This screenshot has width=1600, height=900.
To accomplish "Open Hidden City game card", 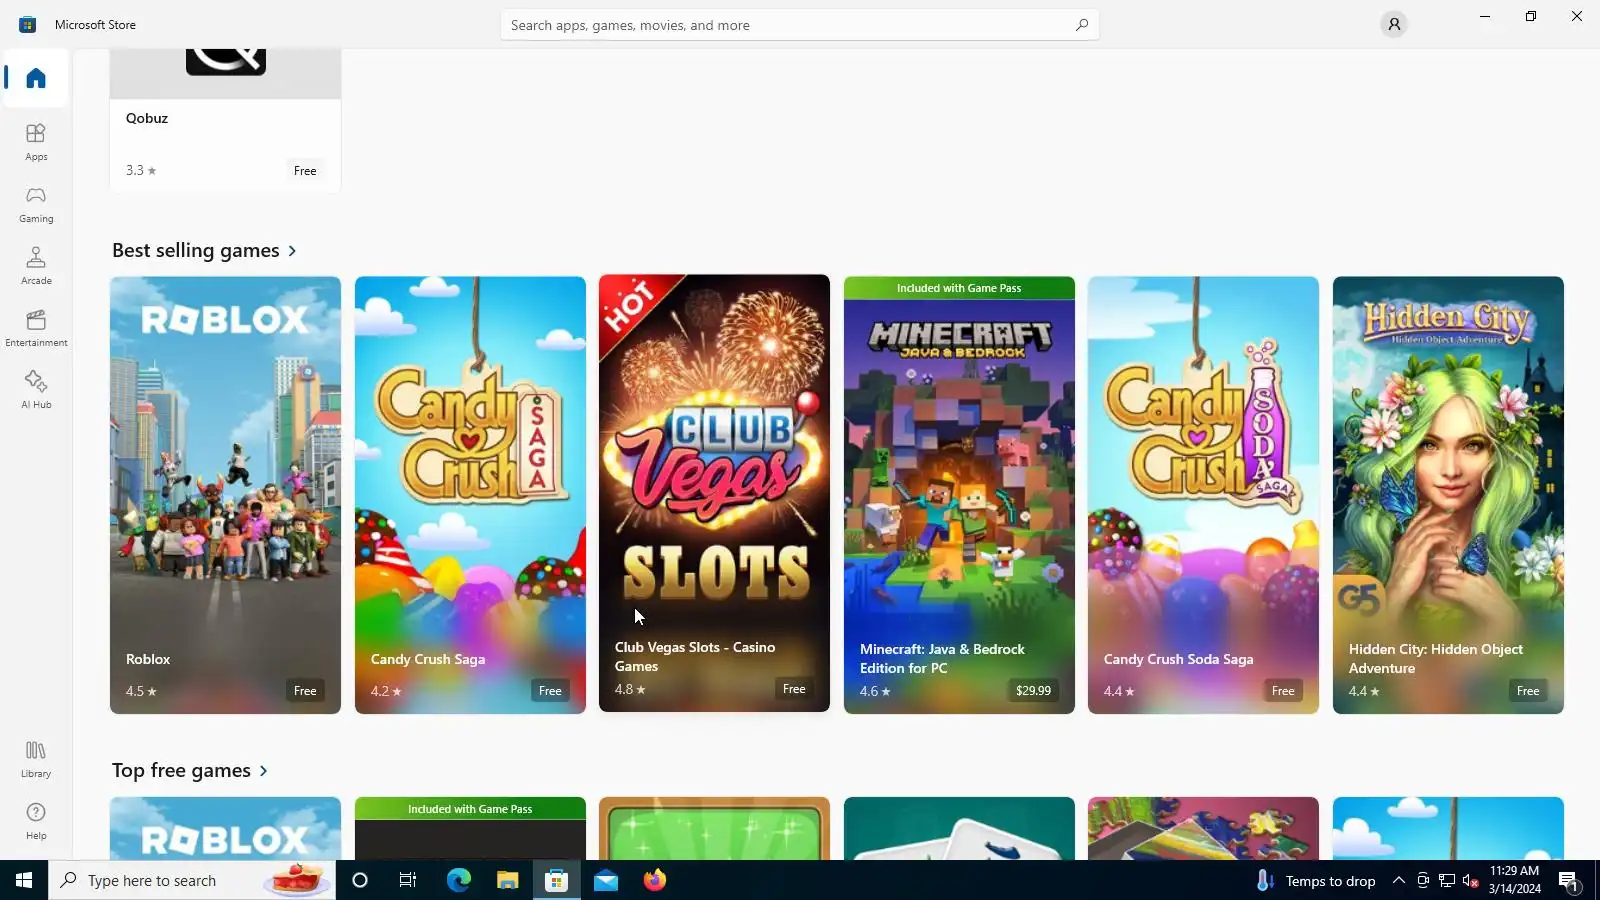I will [1448, 495].
